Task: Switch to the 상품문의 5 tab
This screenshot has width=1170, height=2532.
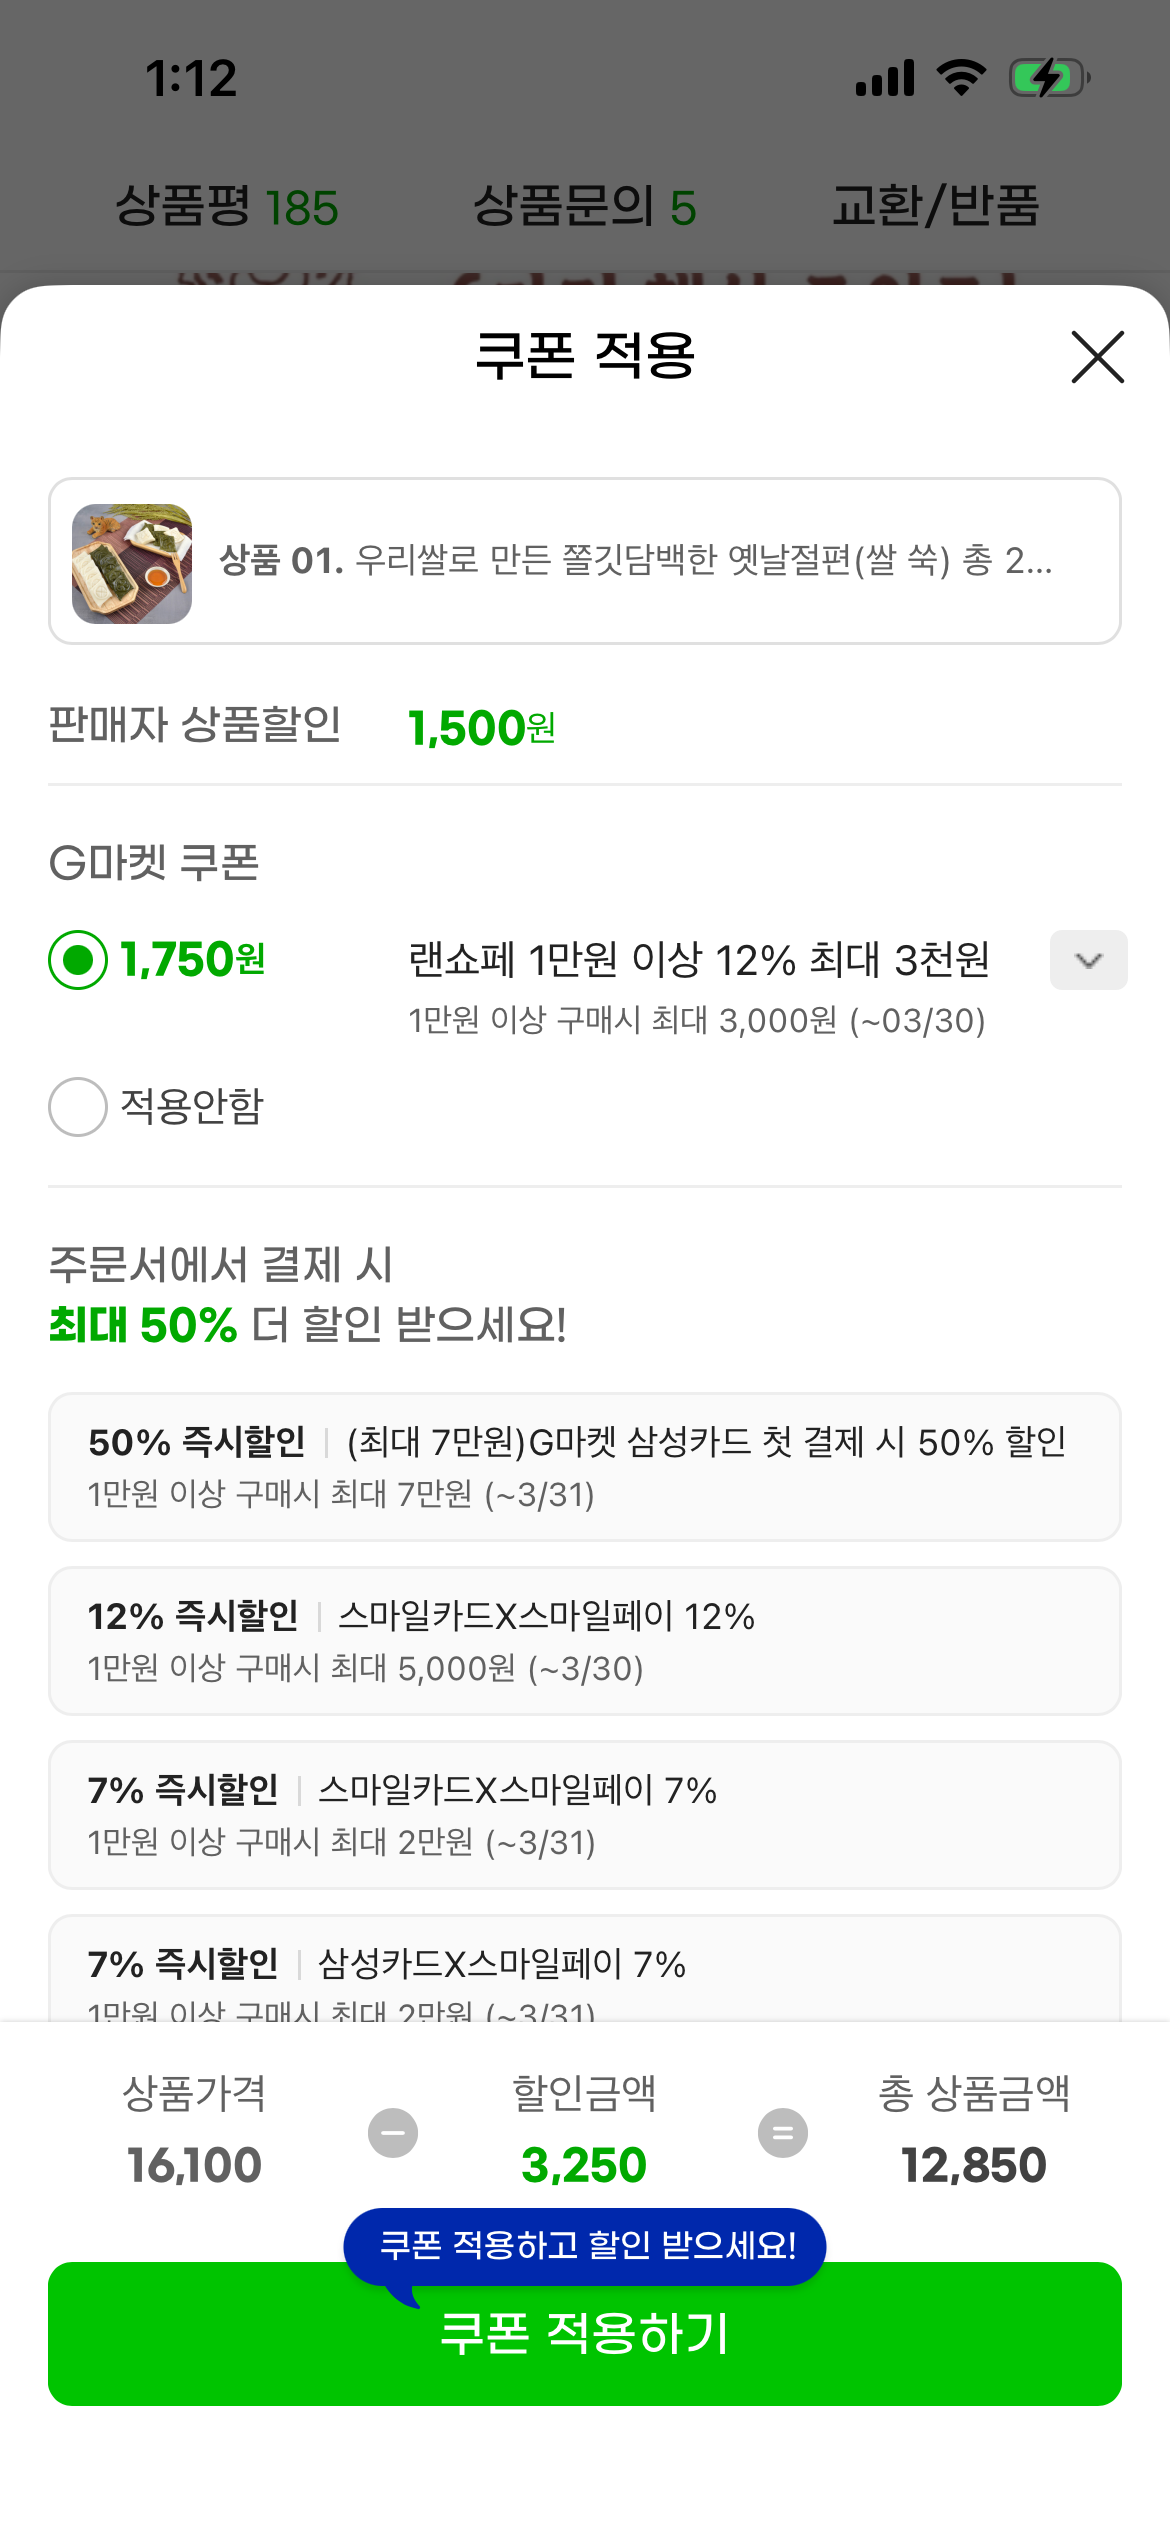Action: coord(584,207)
